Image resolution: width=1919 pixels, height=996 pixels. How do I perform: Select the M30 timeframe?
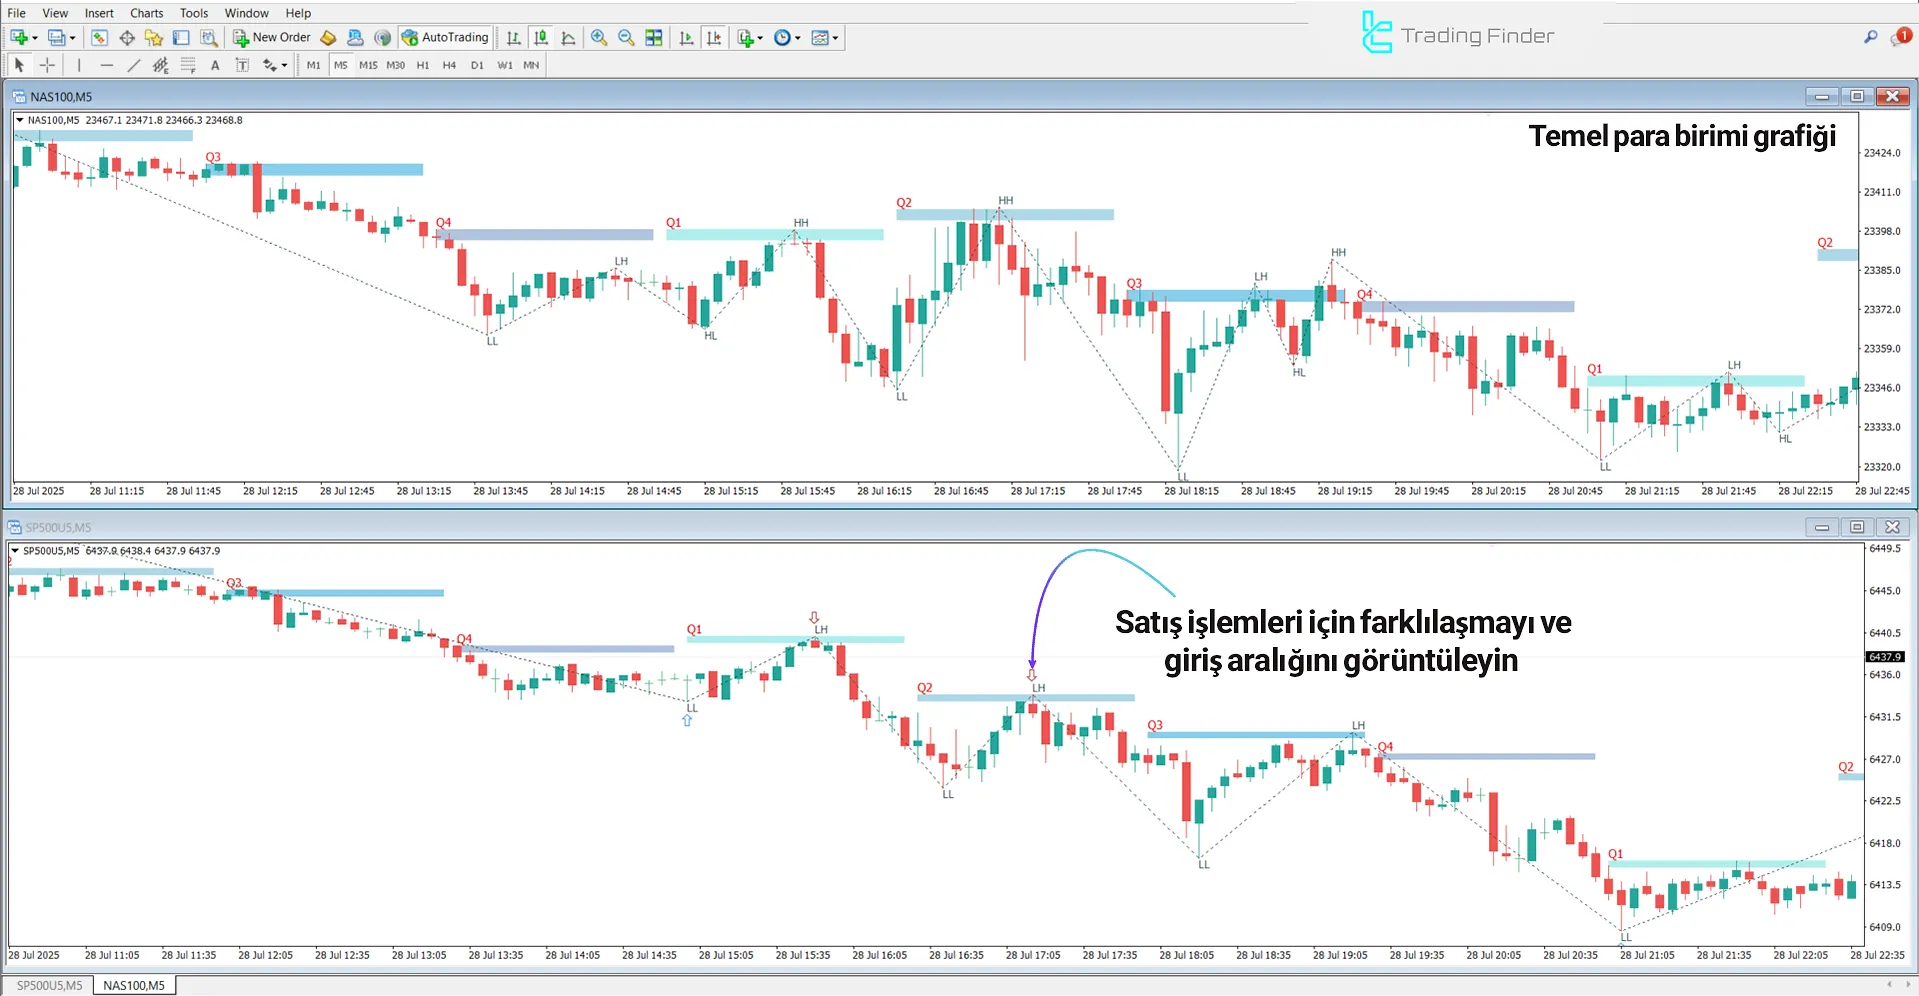point(396,65)
